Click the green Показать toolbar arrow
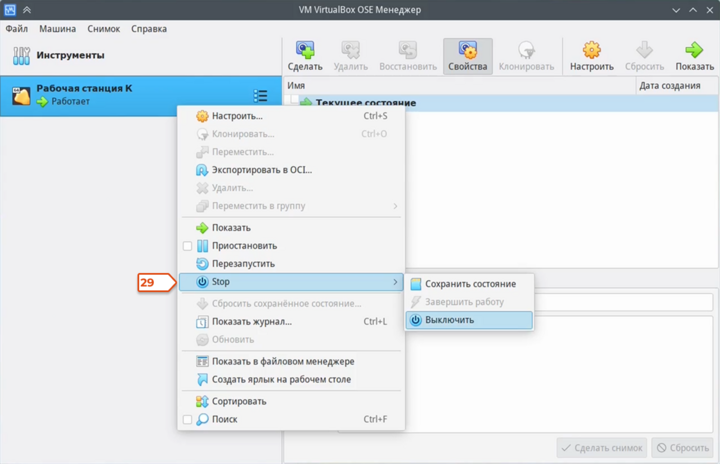Viewport: 720px width, 464px height. point(694,50)
